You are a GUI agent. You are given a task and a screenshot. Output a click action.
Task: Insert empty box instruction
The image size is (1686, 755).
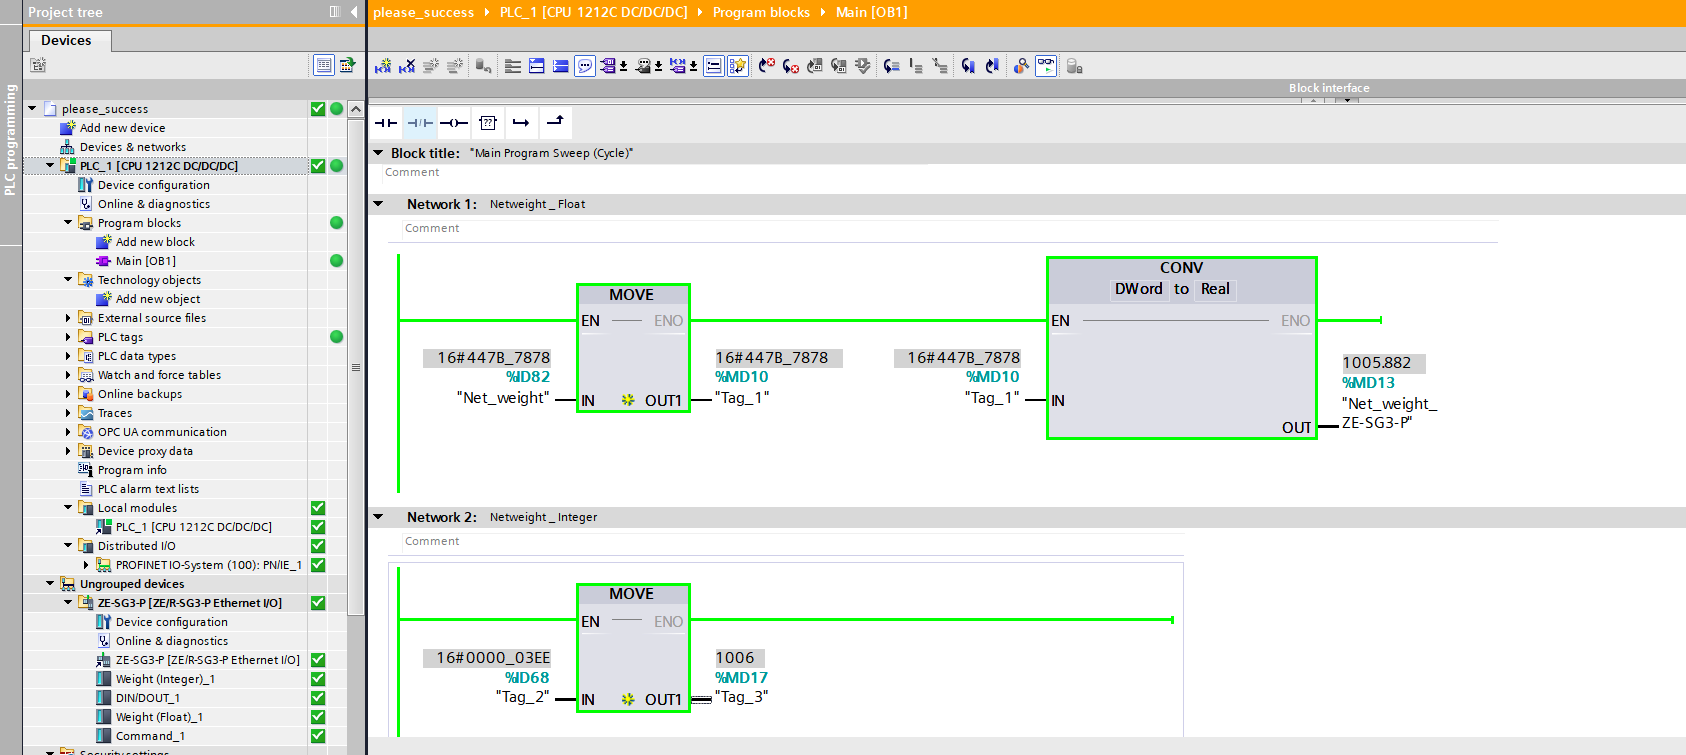click(x=488, y=122)
